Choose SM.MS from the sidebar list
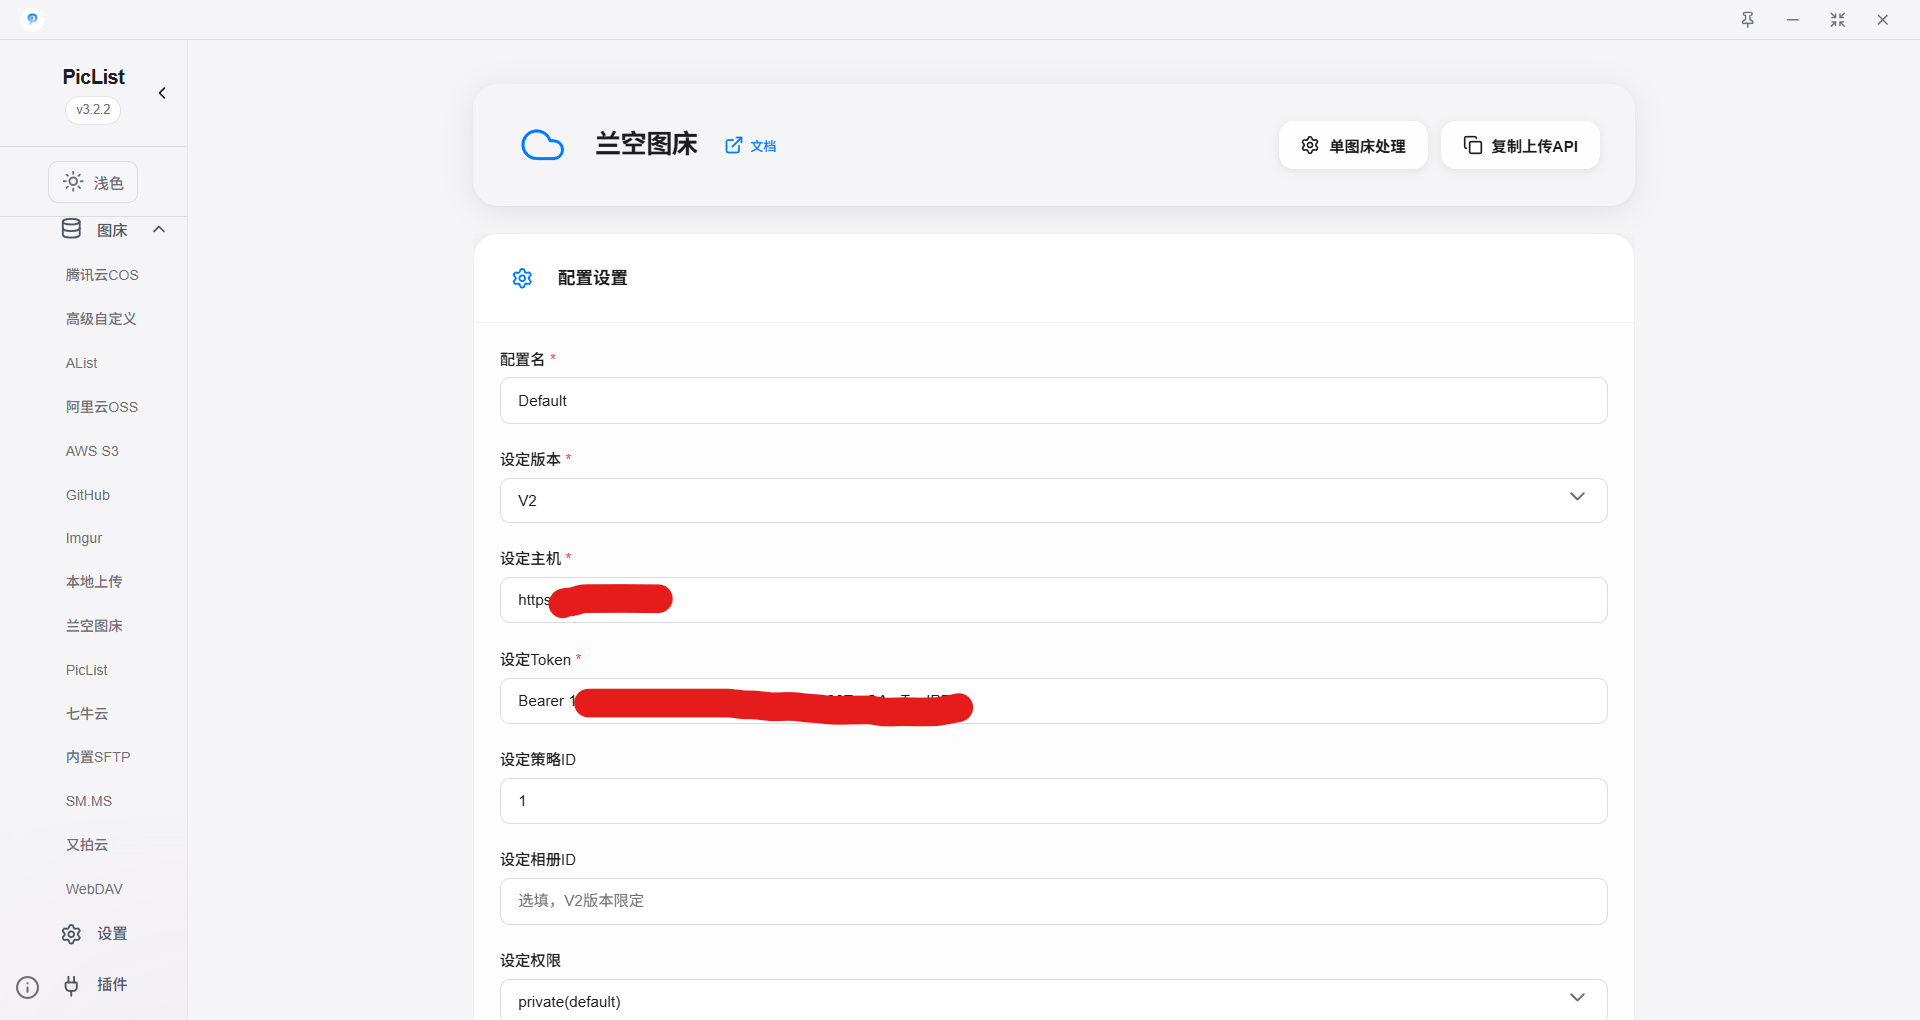Screen dimensions: 1920x1020 coord(89,801)
